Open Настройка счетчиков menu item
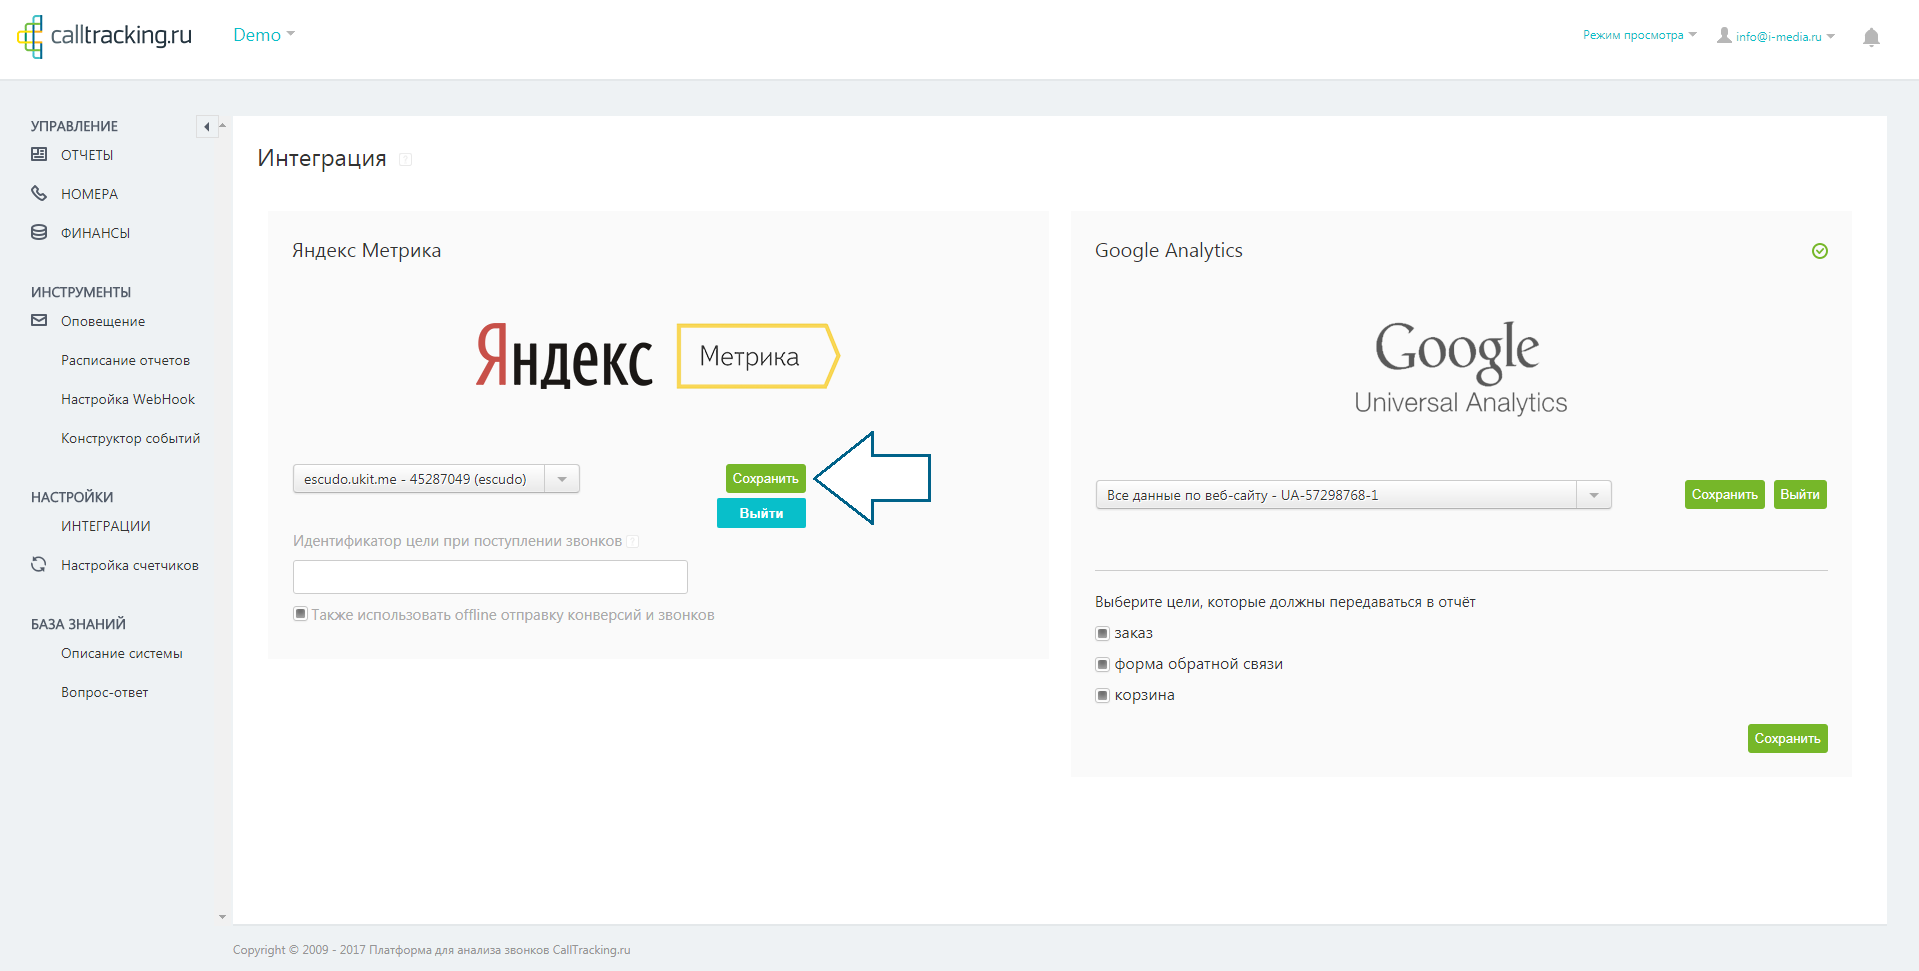 130,565
